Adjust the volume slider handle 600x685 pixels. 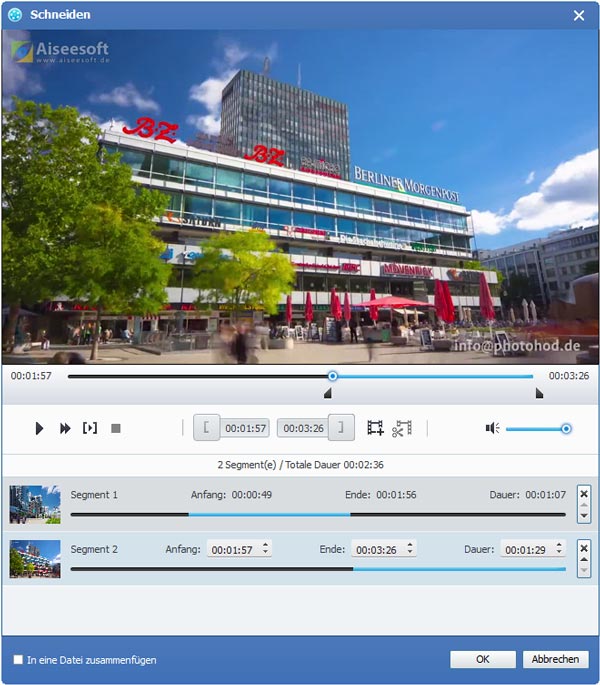tap(566, 429)
